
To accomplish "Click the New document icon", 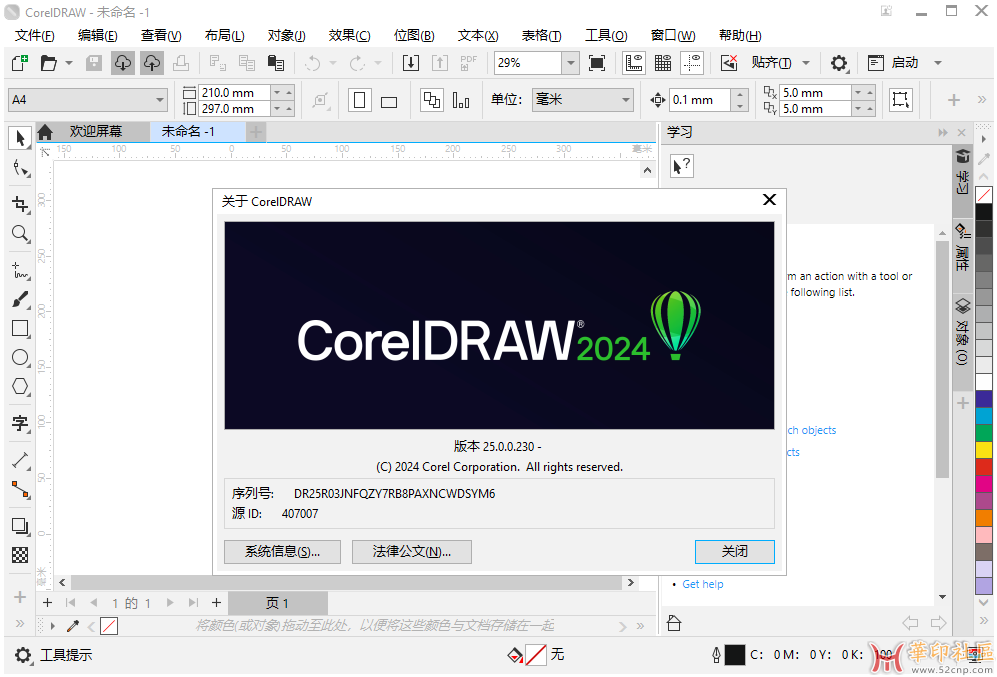I will tap(20, 63).
